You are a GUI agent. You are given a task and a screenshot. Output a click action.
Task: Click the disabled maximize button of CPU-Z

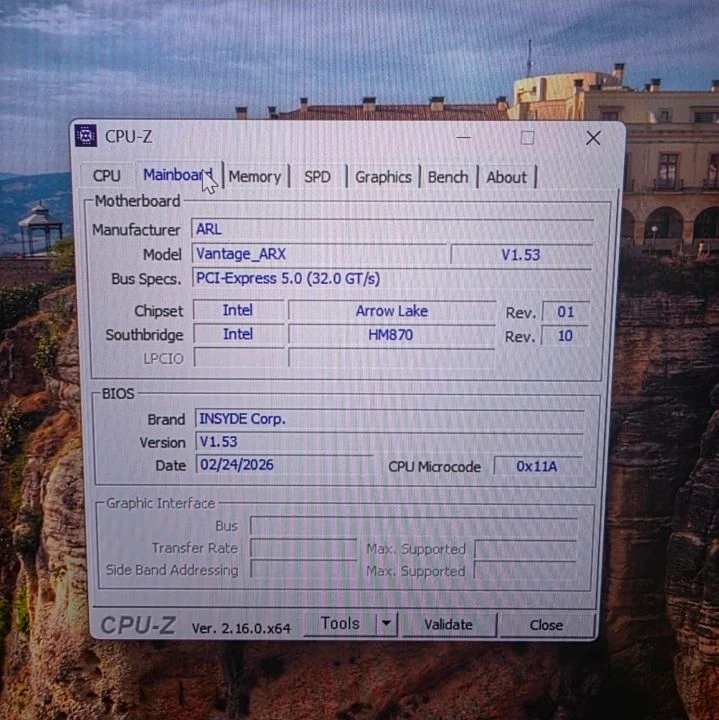pyautogui.click(x=527, y=138)
